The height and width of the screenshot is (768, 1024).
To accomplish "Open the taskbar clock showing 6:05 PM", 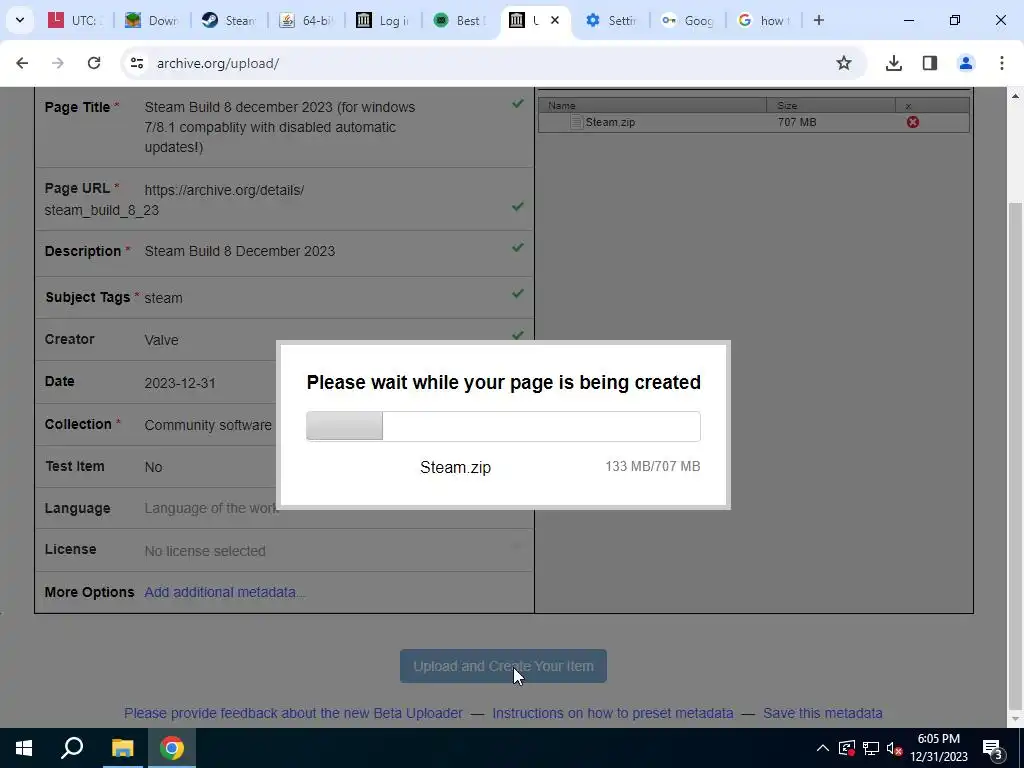I will 939,748.
